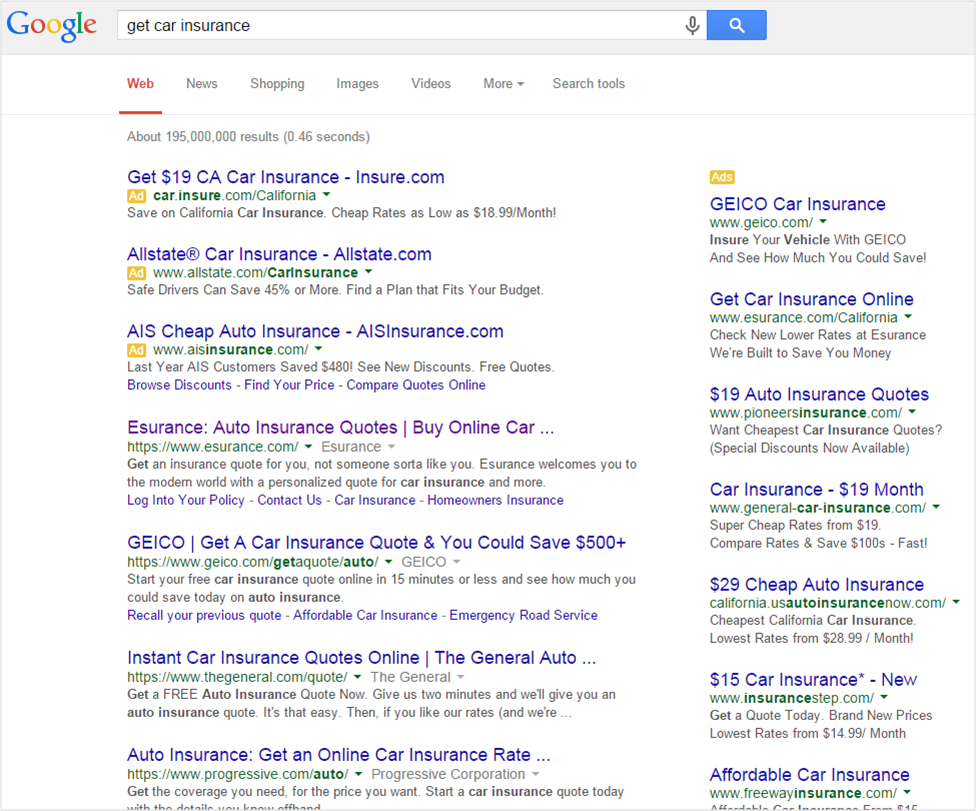Image resolution: width=976 pixels, height=811 pixels.
Task: Expand arrow next to sidebar www.geico.com/
Action: [823, 222]
